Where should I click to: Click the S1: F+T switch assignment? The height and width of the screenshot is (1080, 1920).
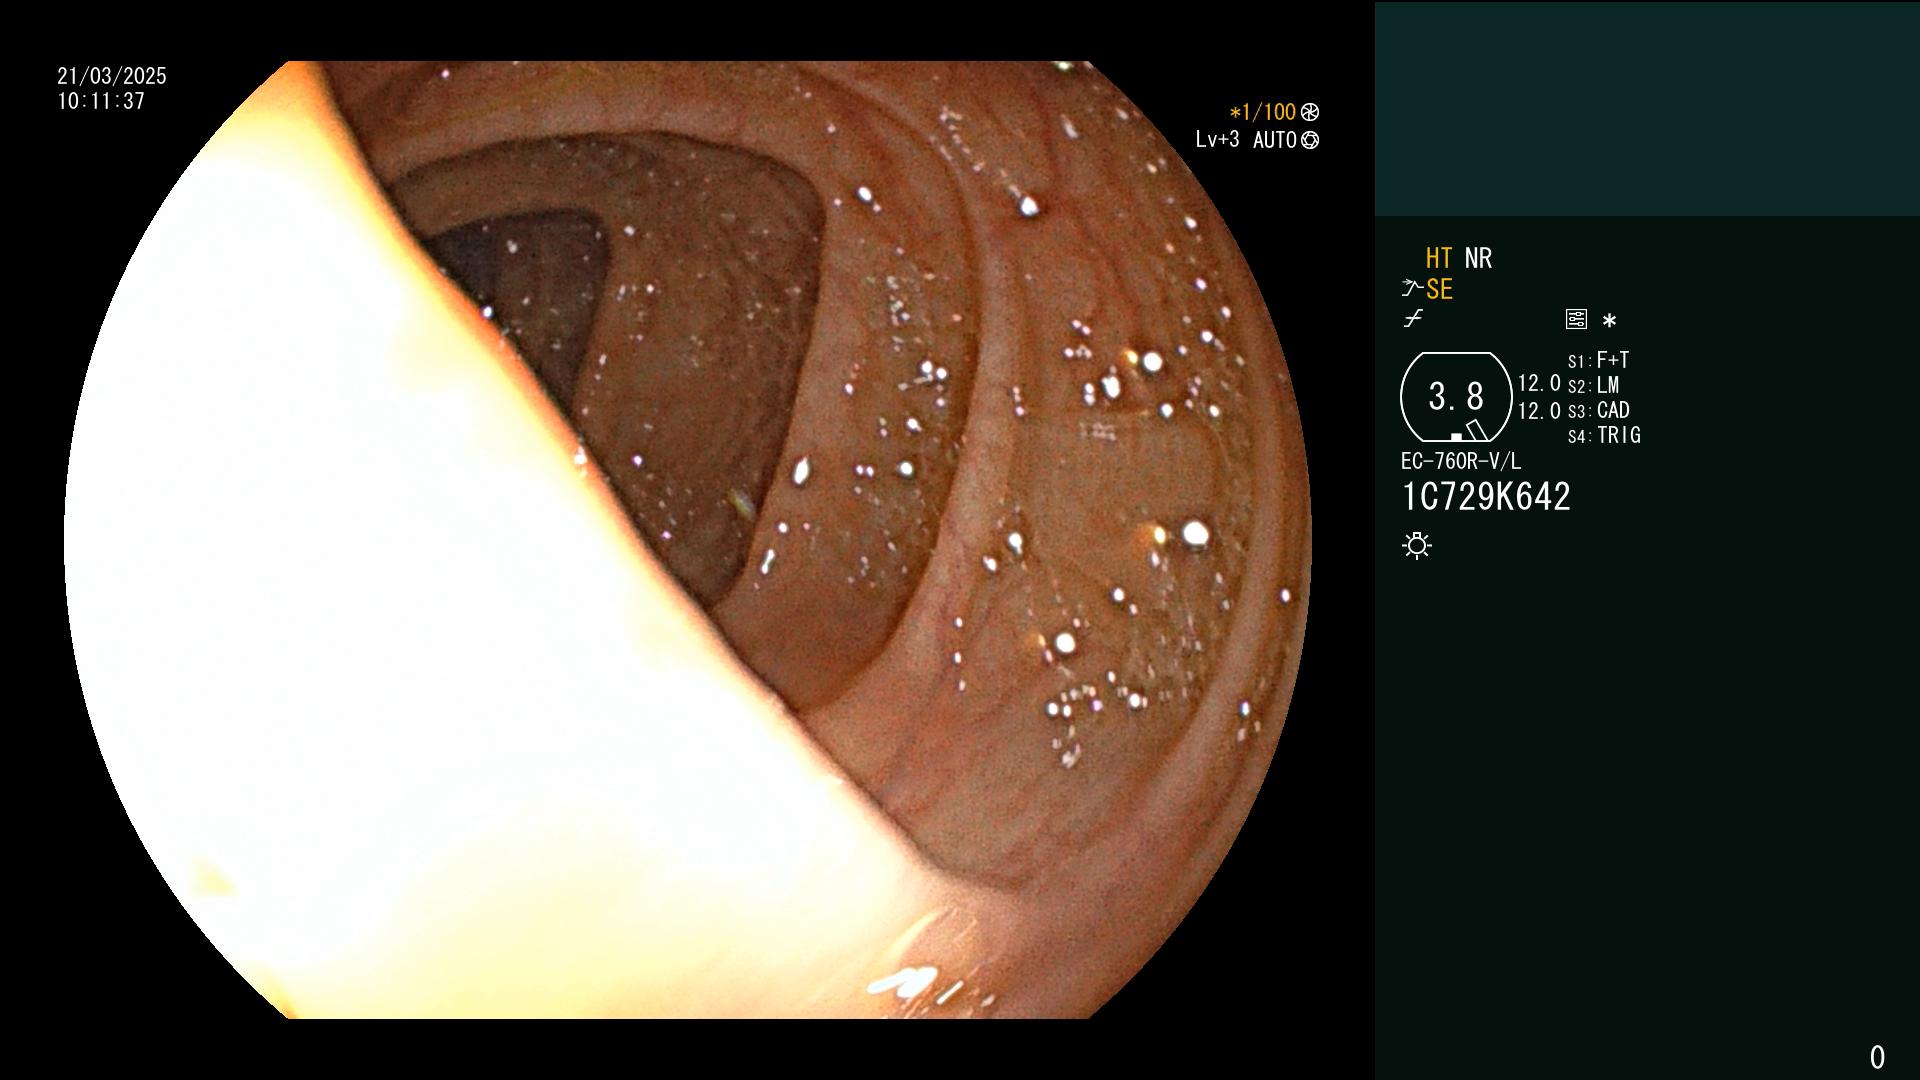tap(1598, 360)
